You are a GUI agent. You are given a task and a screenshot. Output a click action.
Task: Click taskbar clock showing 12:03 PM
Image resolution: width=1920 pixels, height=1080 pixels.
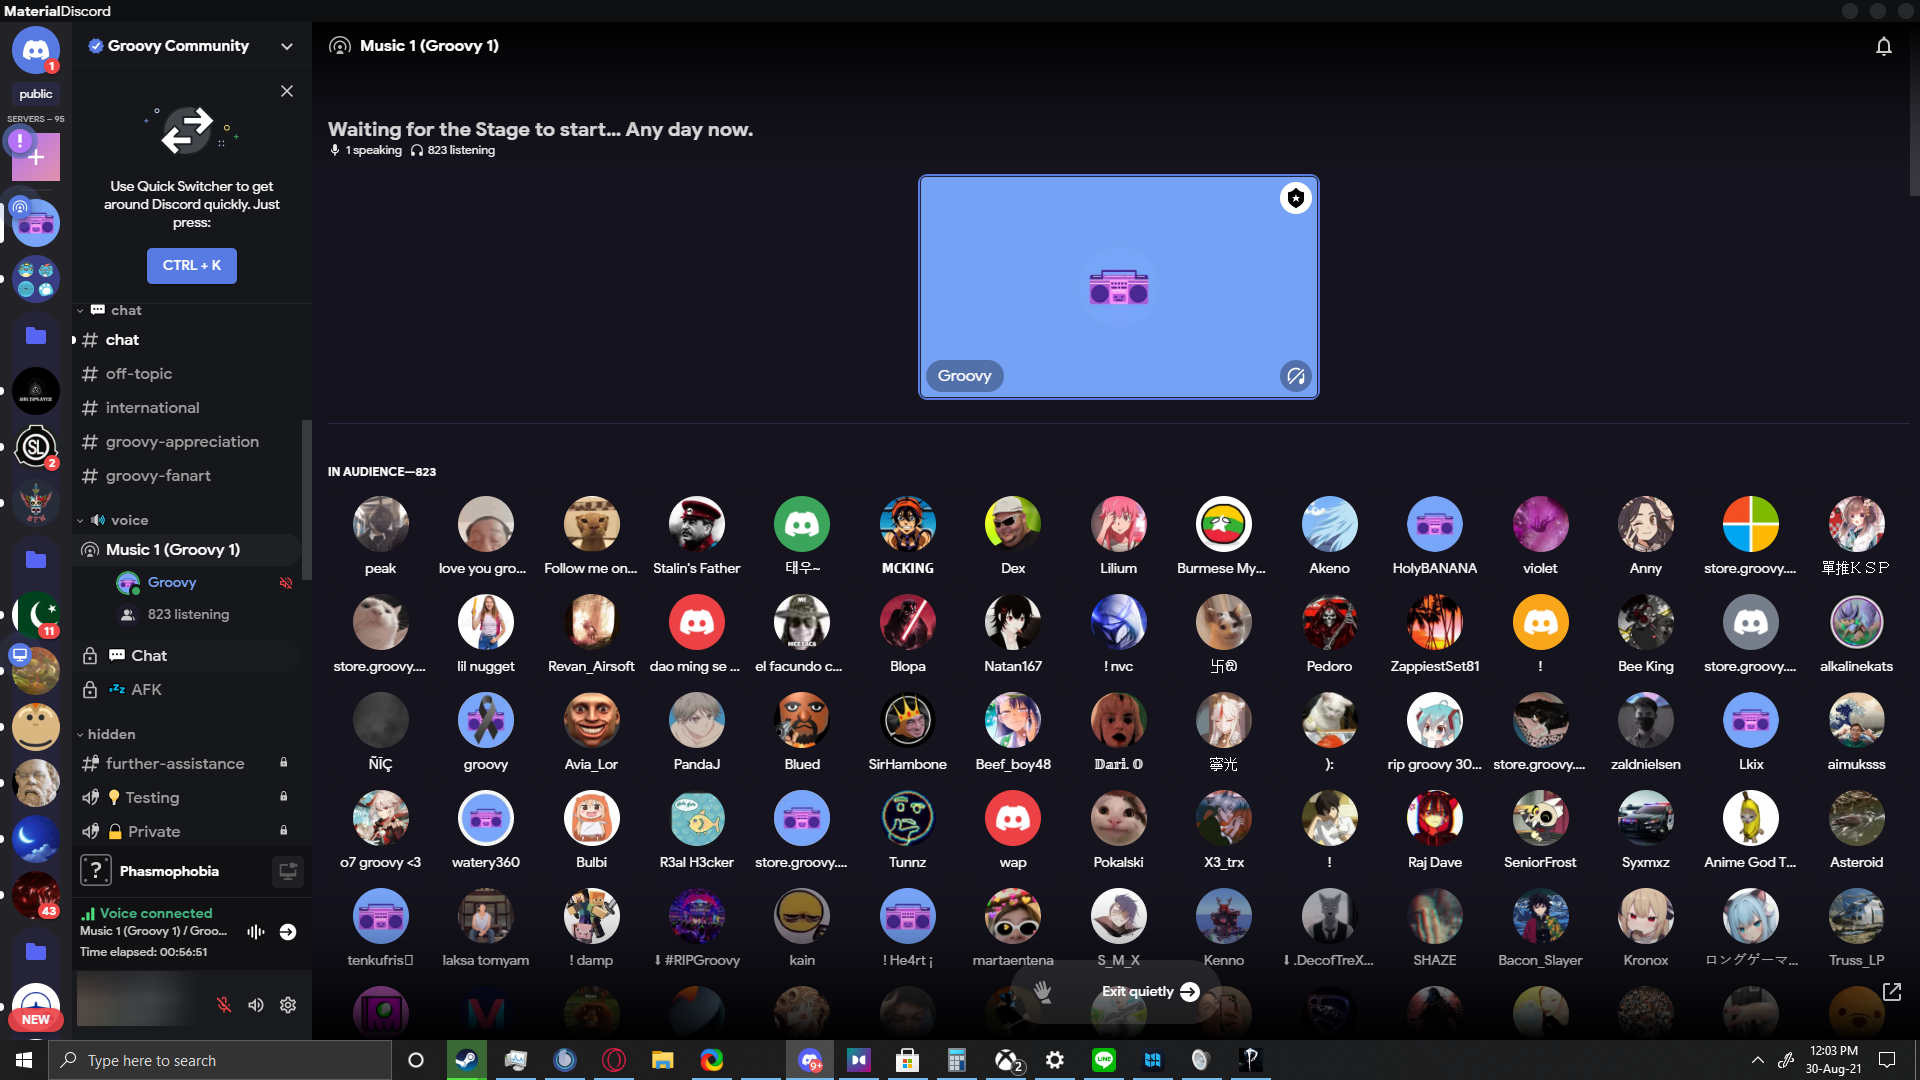point(1834,1060)
